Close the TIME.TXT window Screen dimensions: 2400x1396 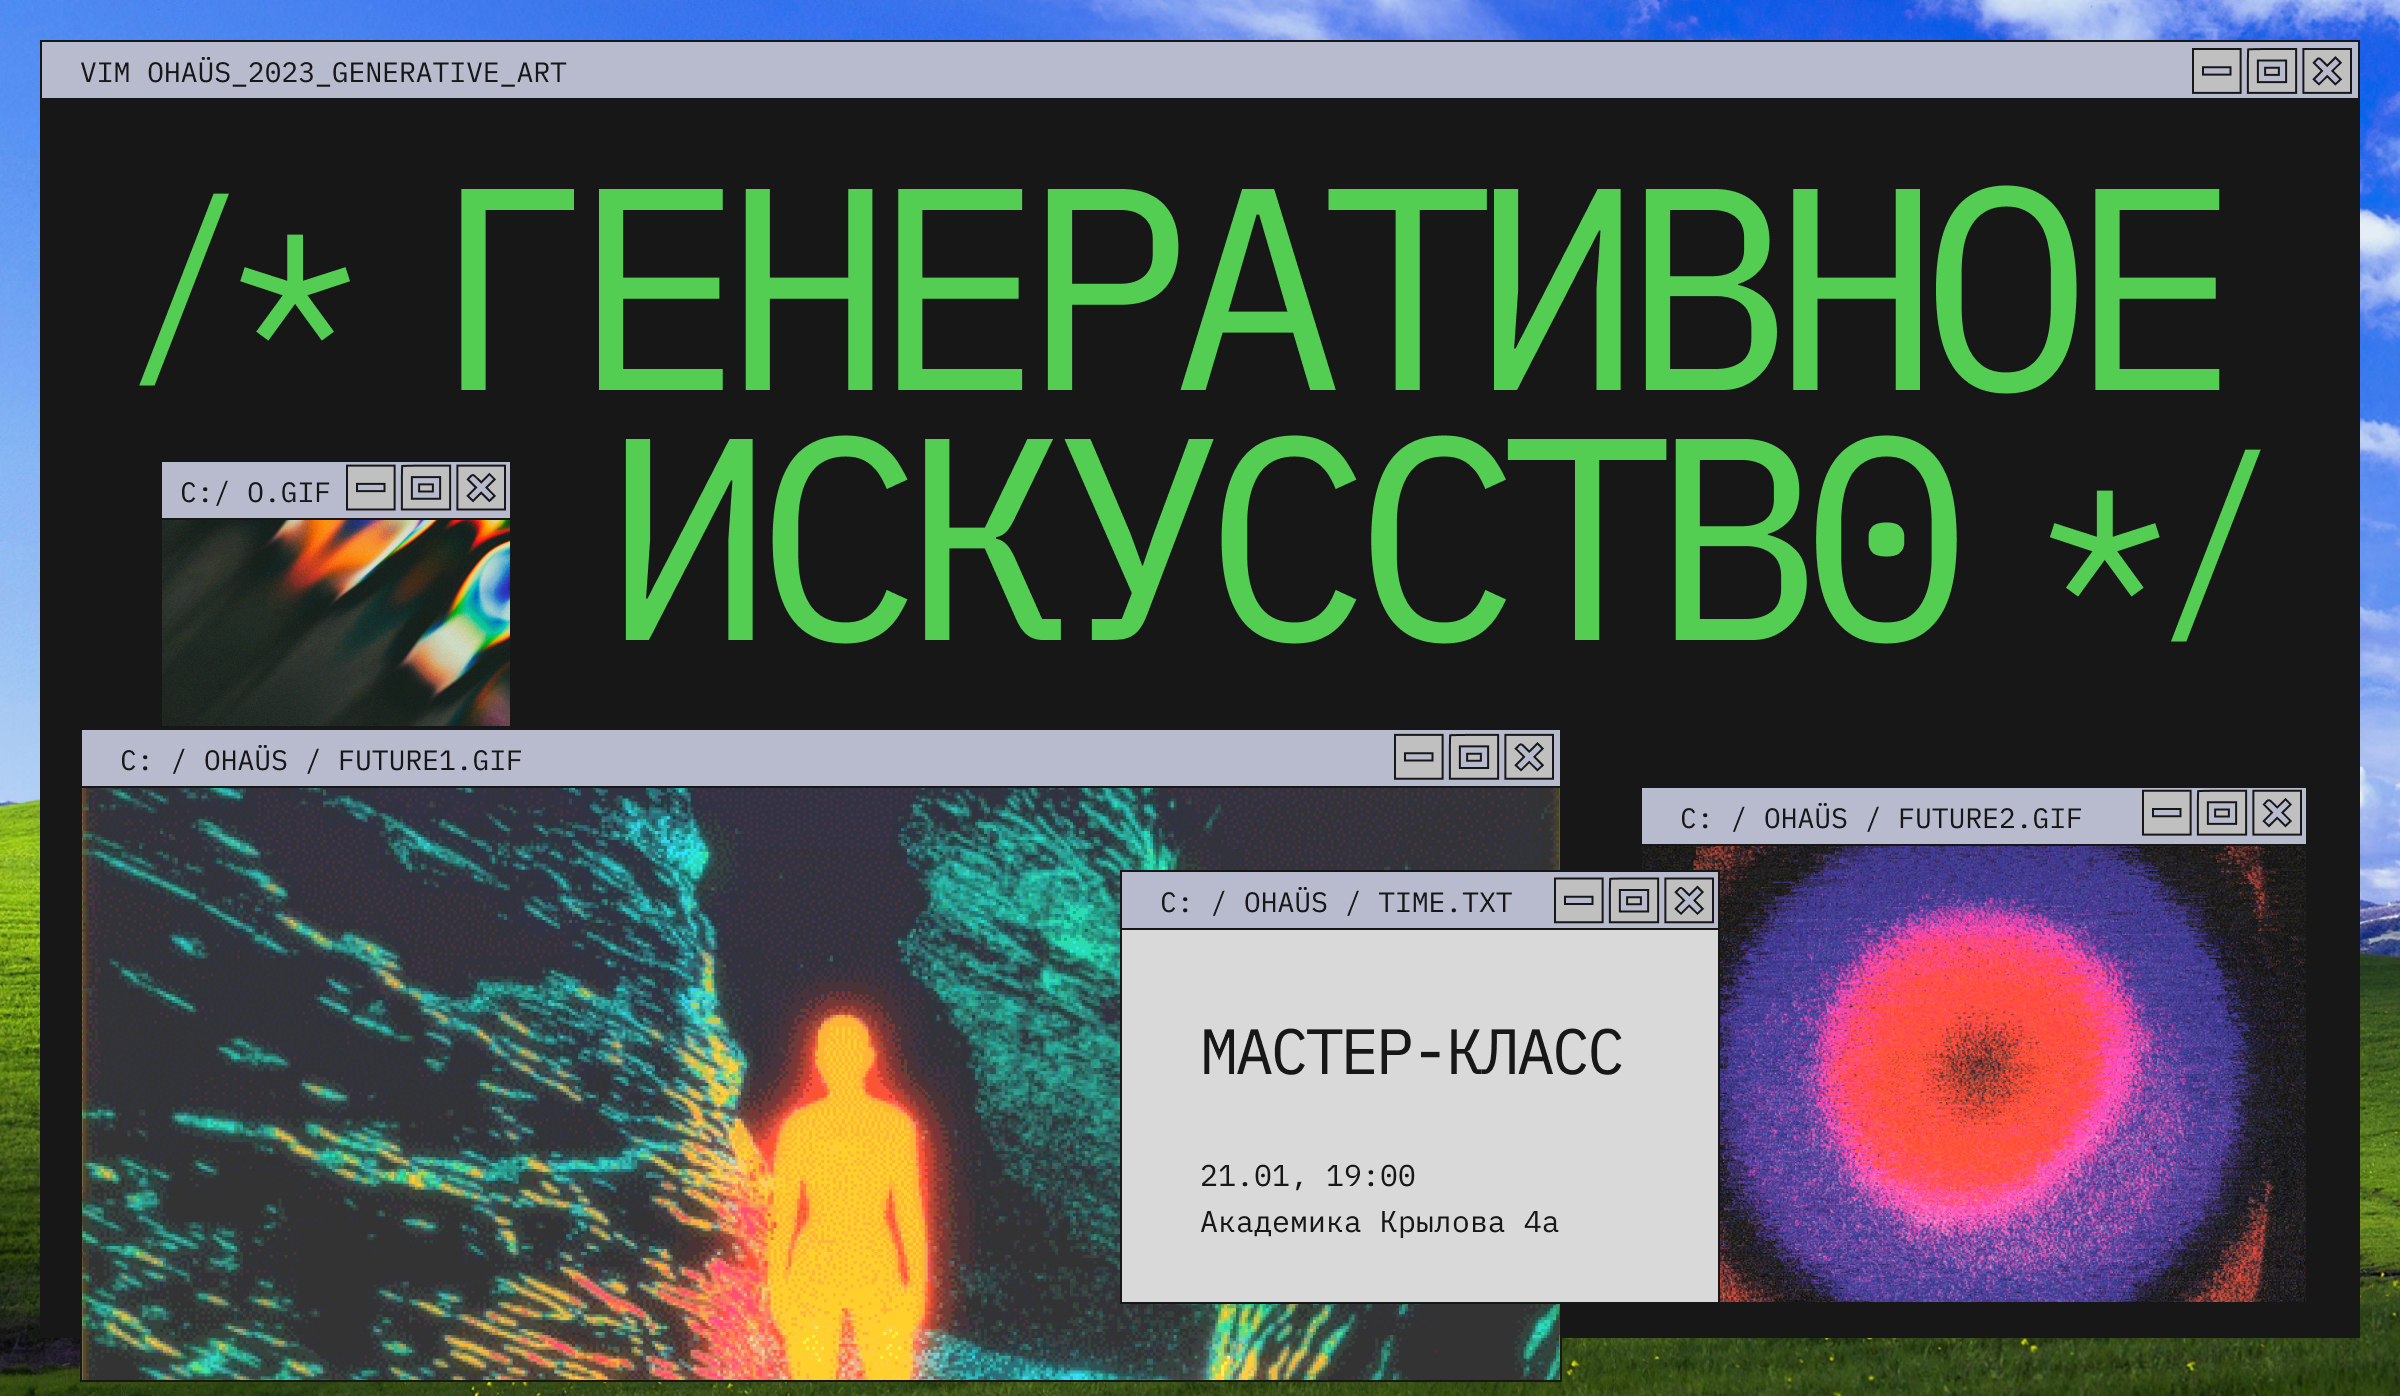click(1689, 900)
